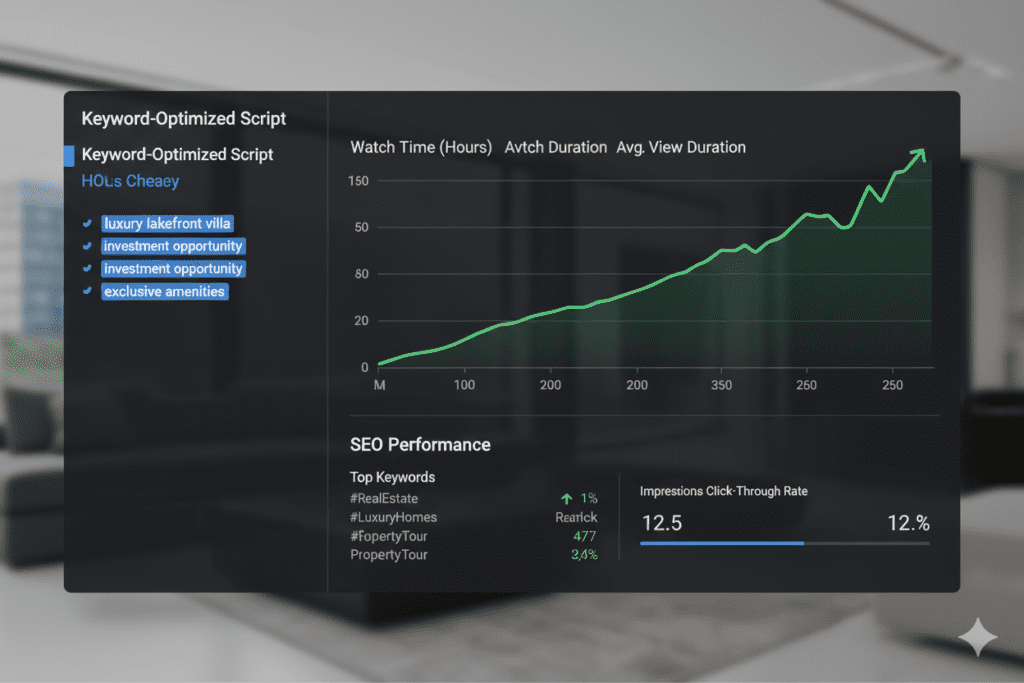Image resolution: width=1024 pixels, height=683 pixels.
Task: Click the blue click-through rate progress bar
Action: tap(722, 543)
